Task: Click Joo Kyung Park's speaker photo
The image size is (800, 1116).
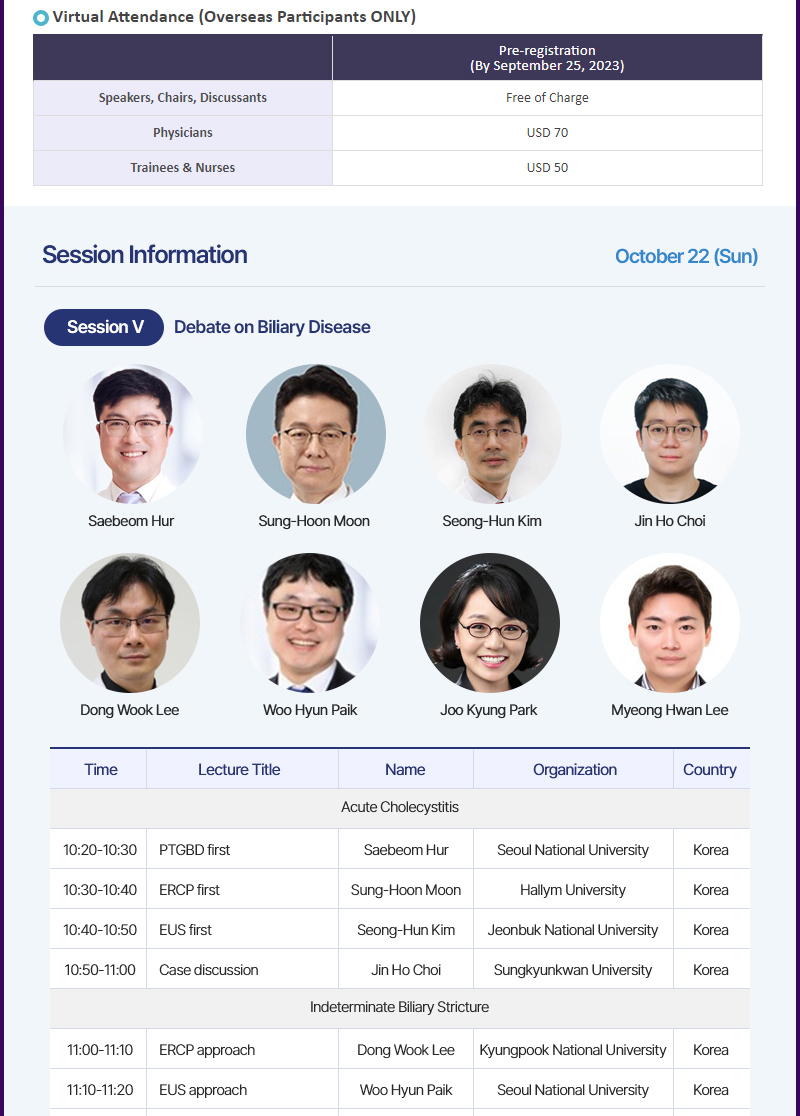Action: 490,623
